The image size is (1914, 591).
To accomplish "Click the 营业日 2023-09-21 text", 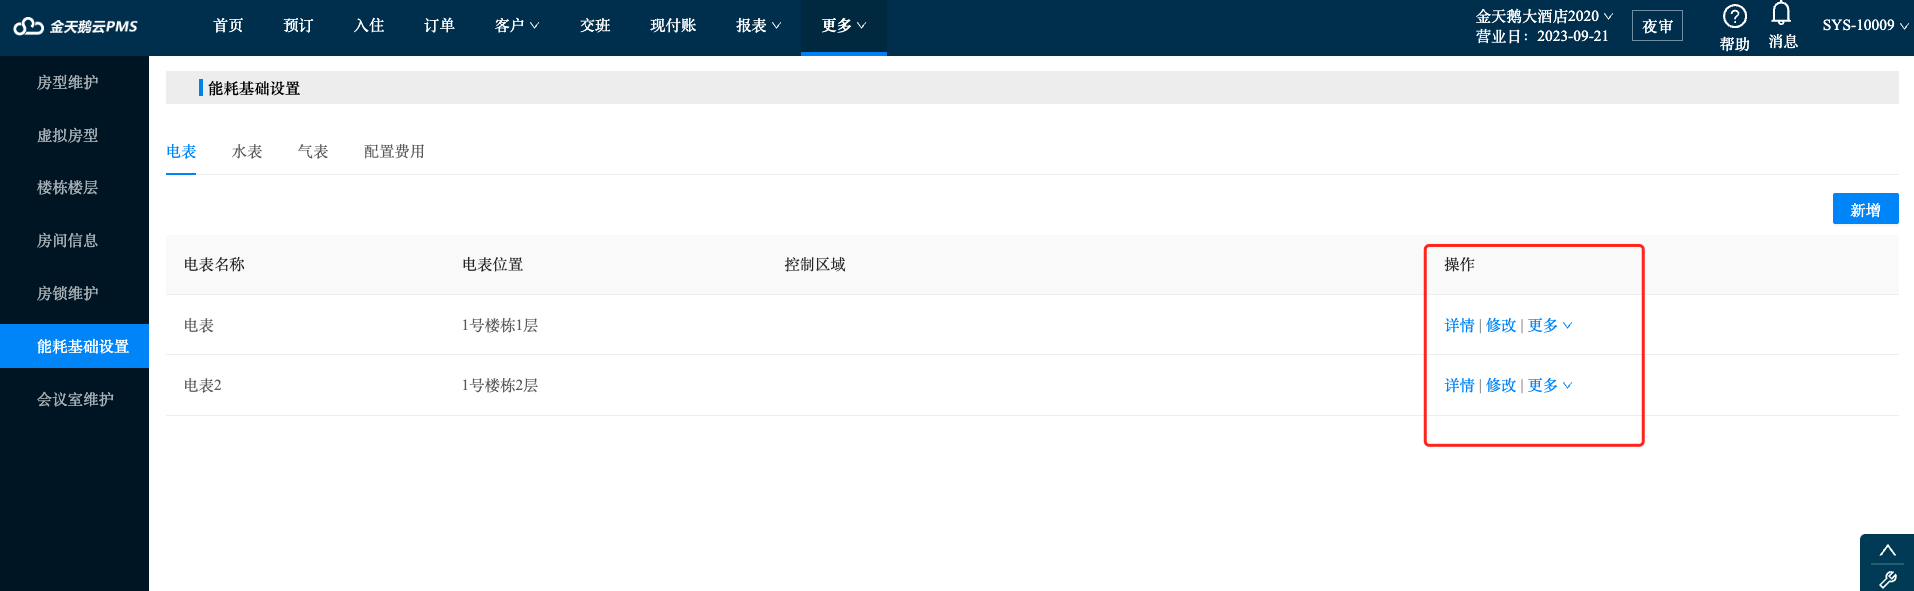I will (x=1542, y=37).
